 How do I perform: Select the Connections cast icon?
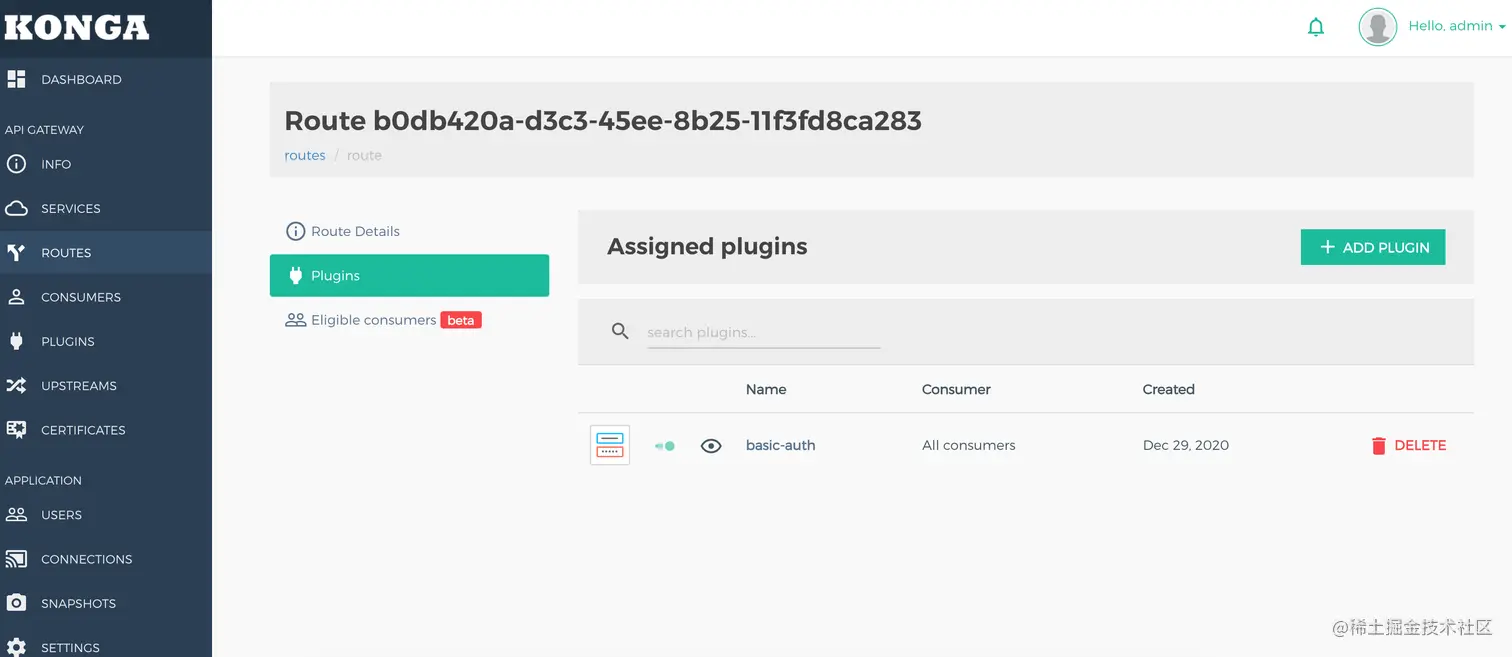click(16, 559)
